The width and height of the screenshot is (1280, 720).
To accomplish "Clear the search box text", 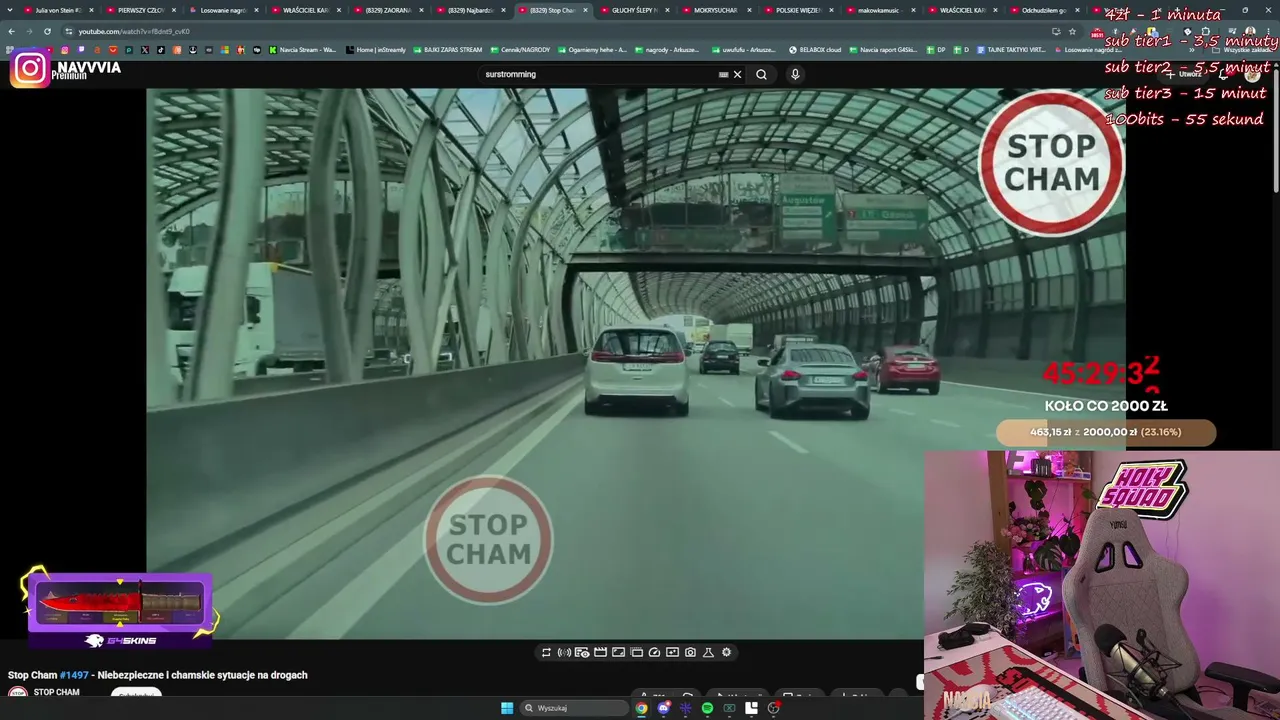I will coord(738,74).
